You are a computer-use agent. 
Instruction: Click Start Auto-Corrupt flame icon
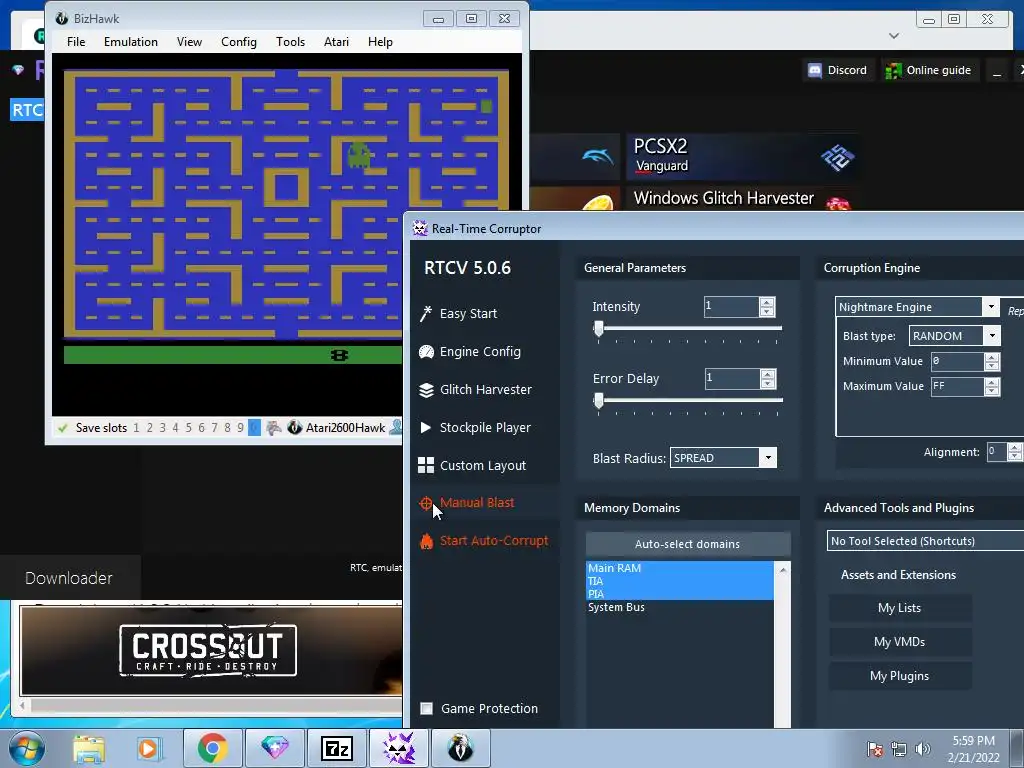click(x=426, y=541)
